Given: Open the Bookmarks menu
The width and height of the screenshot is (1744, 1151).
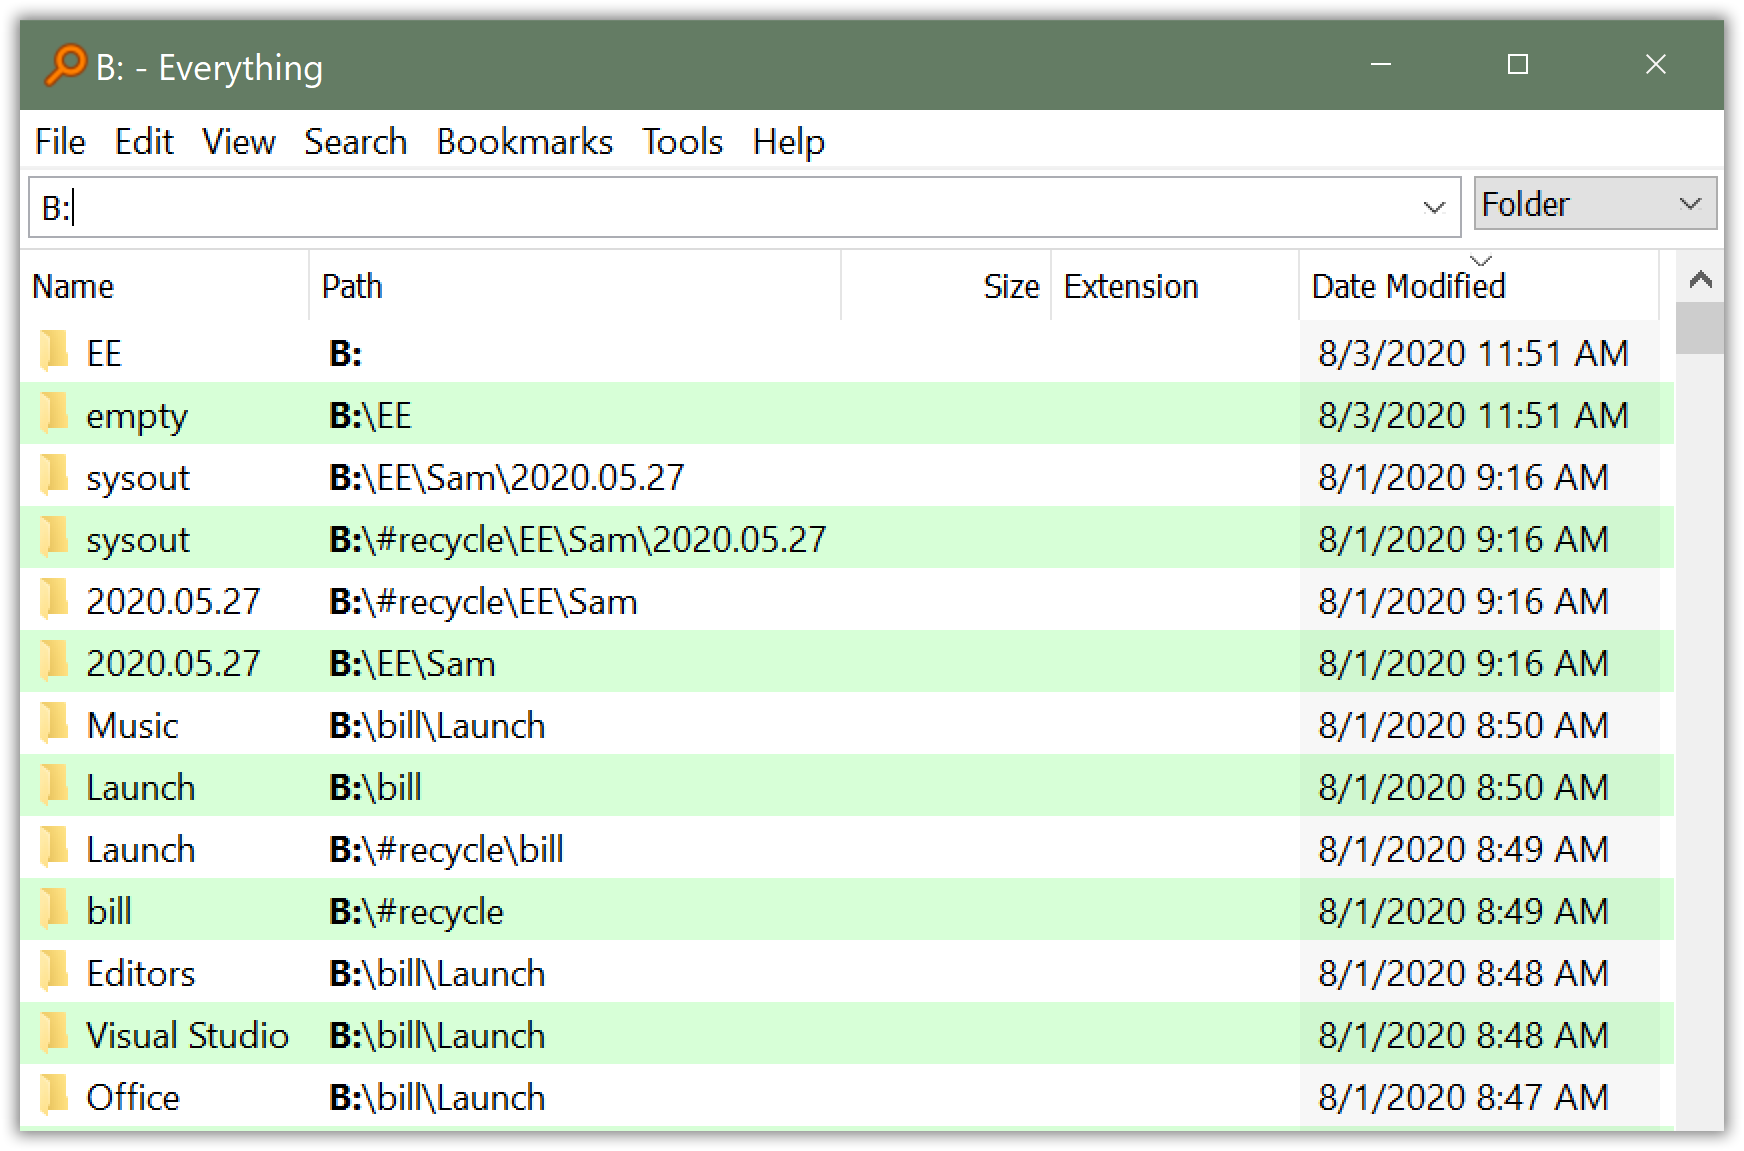Looking at the screenshot, I should click(524, 142).
